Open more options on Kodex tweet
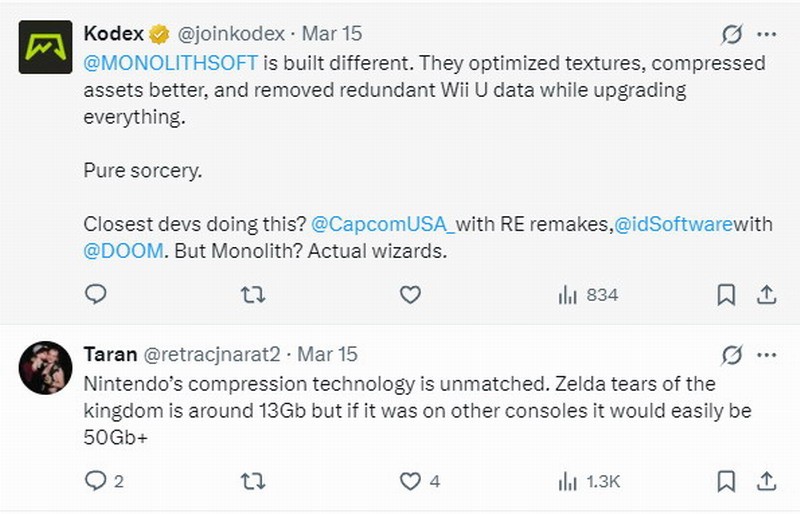 pyautogui.click(x=765, y=35)
